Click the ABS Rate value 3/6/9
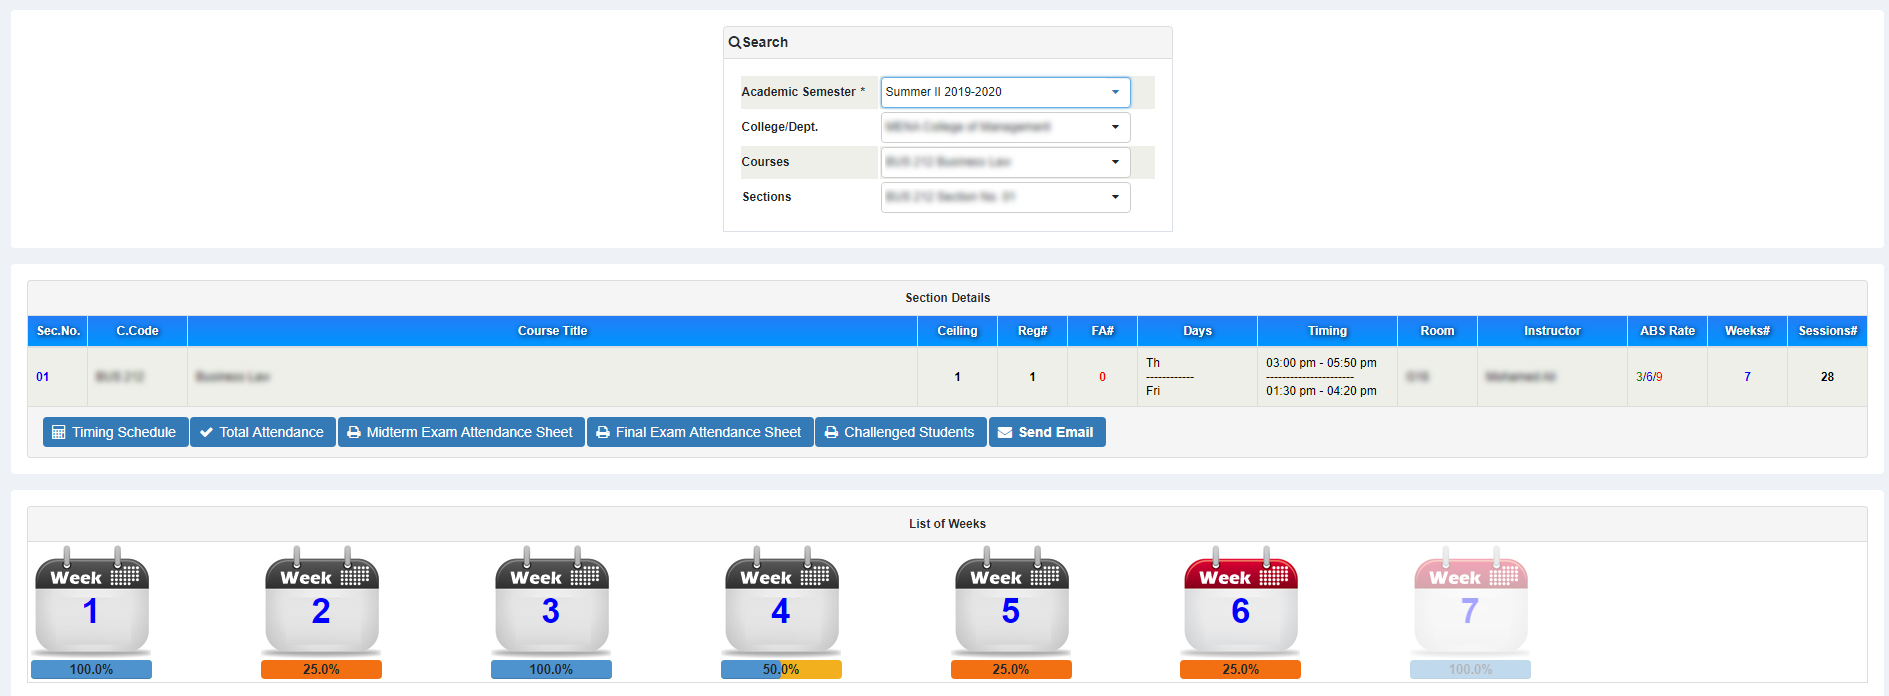 coord(1649,377)
